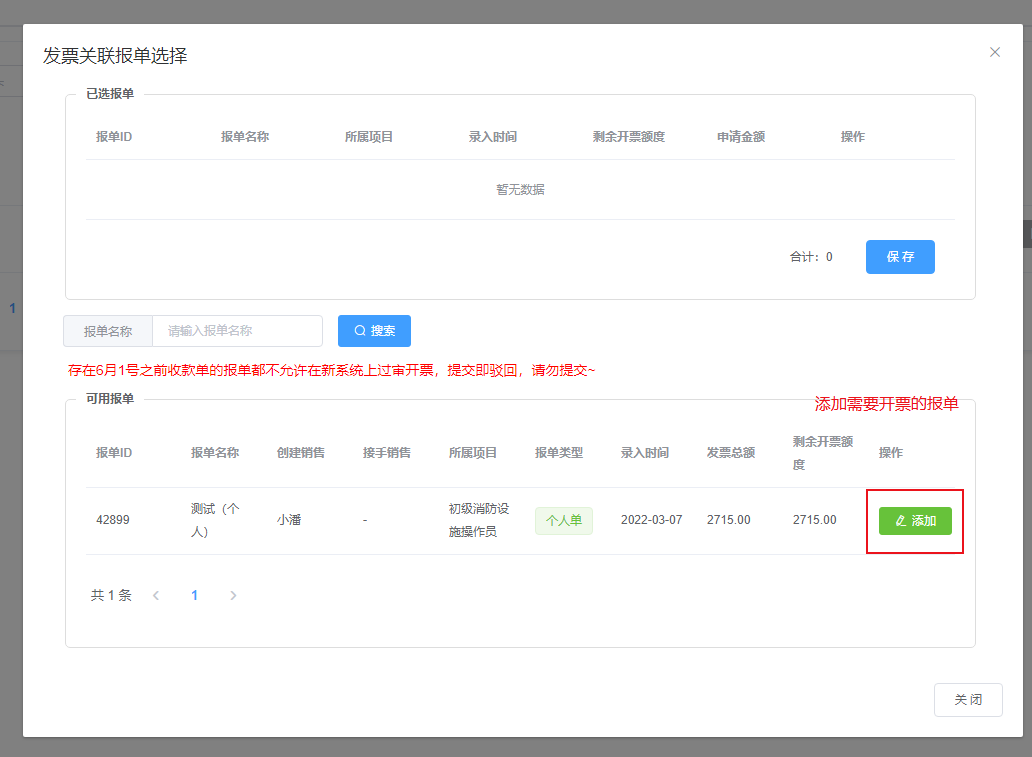
Task: Click the 录入时间 header in the 已选报单 table
Action: click(x=492, y=137)
